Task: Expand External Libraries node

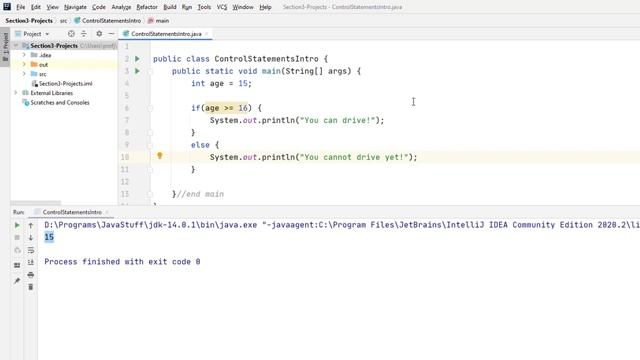Action: 16,93
